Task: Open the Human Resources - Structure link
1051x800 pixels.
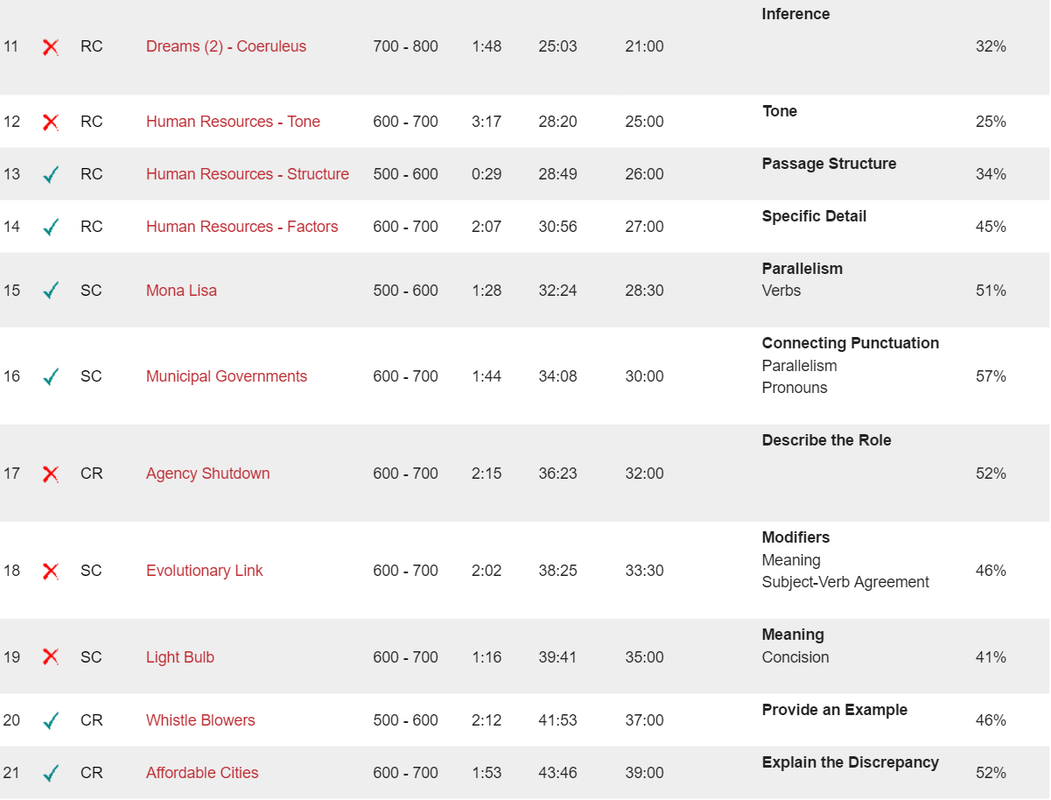Action: [247, 174]
